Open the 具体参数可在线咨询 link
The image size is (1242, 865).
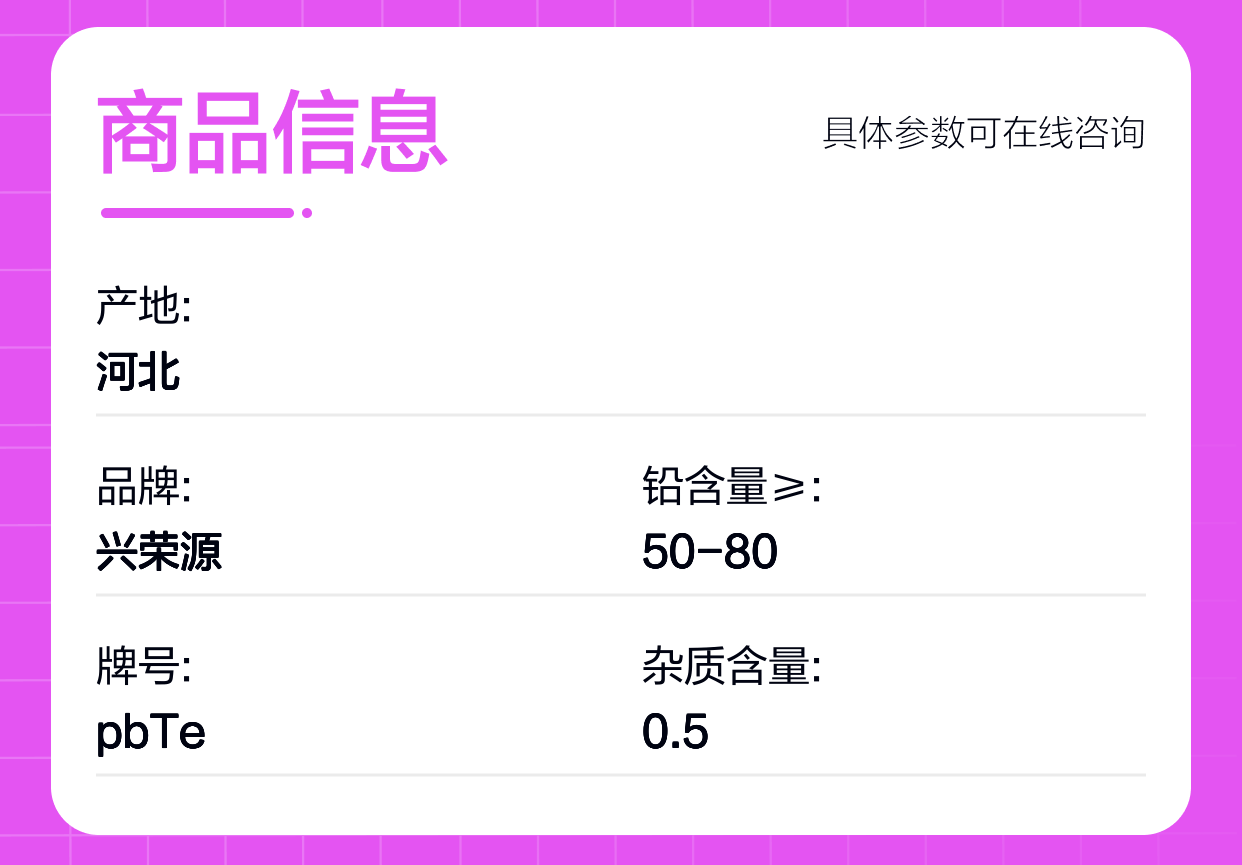click(x=983, y=133)
